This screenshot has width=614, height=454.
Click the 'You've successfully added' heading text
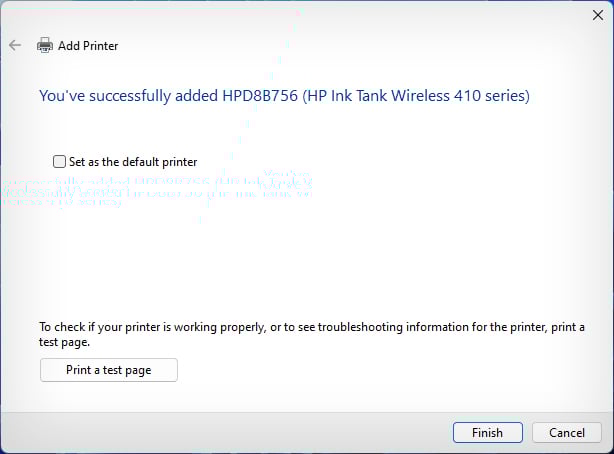[129, 96]
